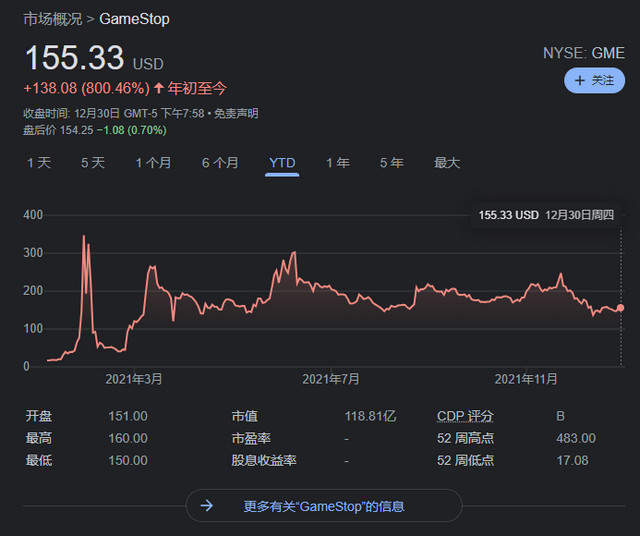The height and width of the screenshot is (536, 640).
Task: Click the CDP 评分 label link
Action: 465,416
